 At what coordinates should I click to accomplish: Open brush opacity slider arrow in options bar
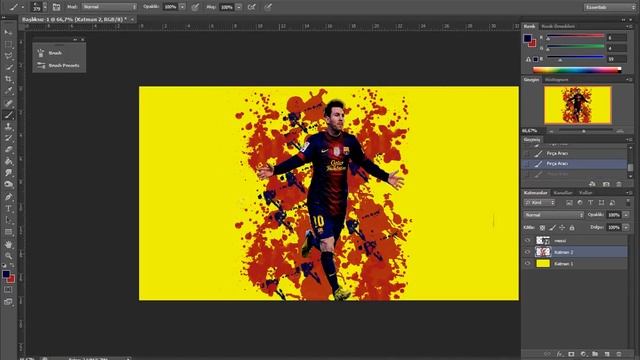pyautogui.click(x=182, y=7)
